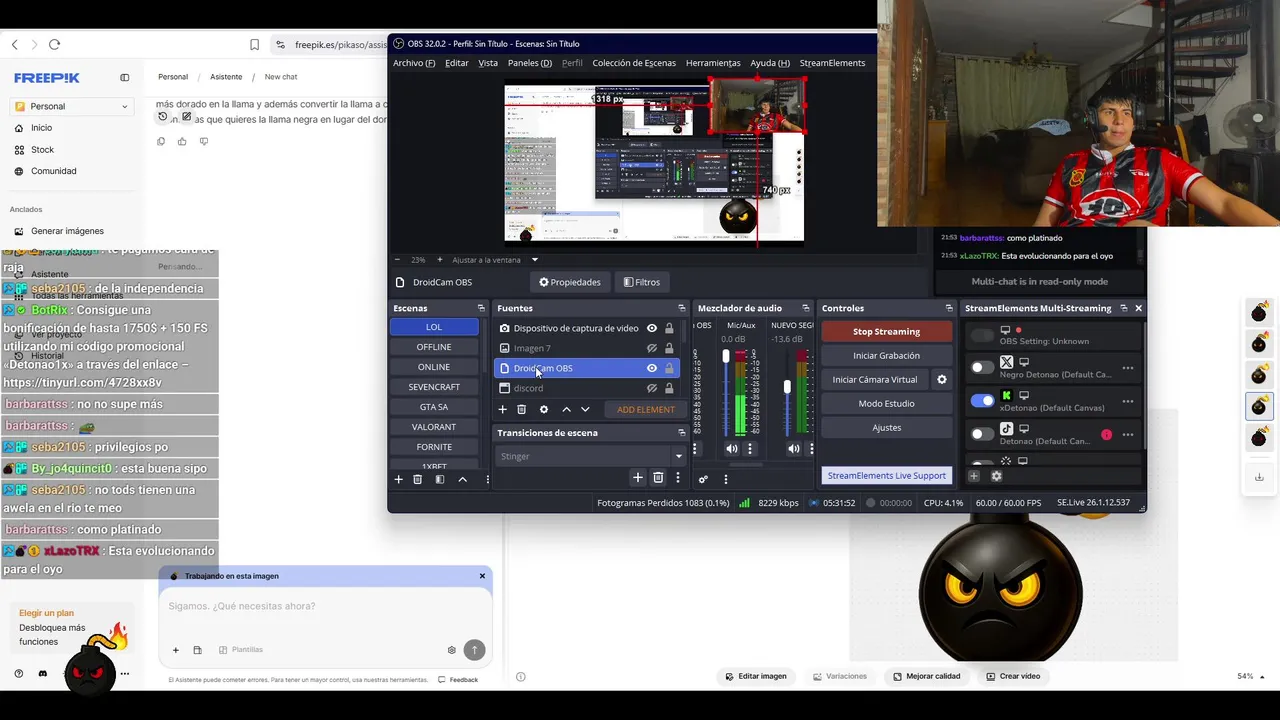Delete the scene transition with trash icon
The width and height of the screenshot is (1280, 720).
pyautogui.click(x=658, y=478)
